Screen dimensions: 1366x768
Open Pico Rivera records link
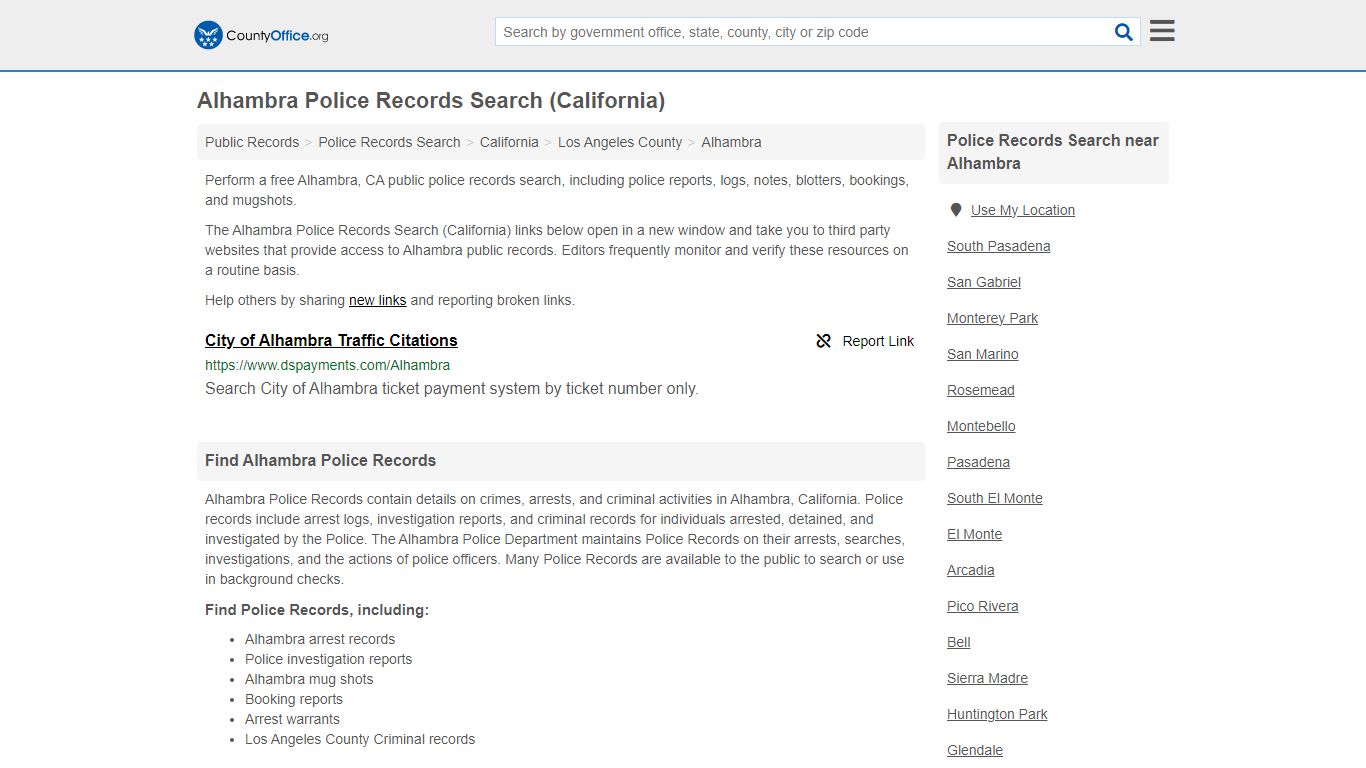(983, 606)
